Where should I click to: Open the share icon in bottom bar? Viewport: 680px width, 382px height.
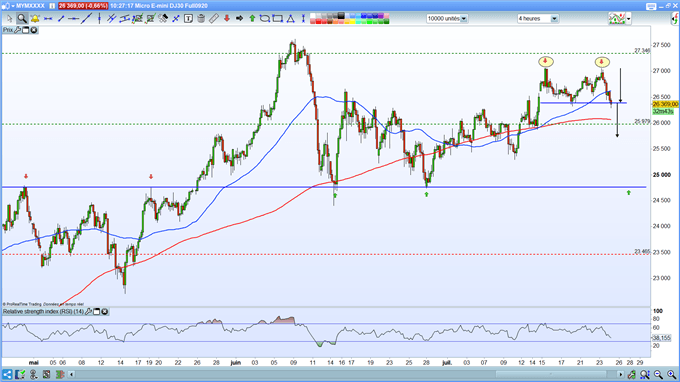coord(7,374)
